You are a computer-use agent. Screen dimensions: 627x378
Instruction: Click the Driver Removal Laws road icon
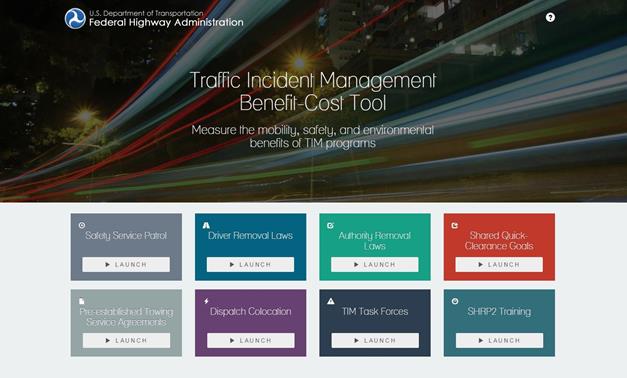tap(206, 225)
